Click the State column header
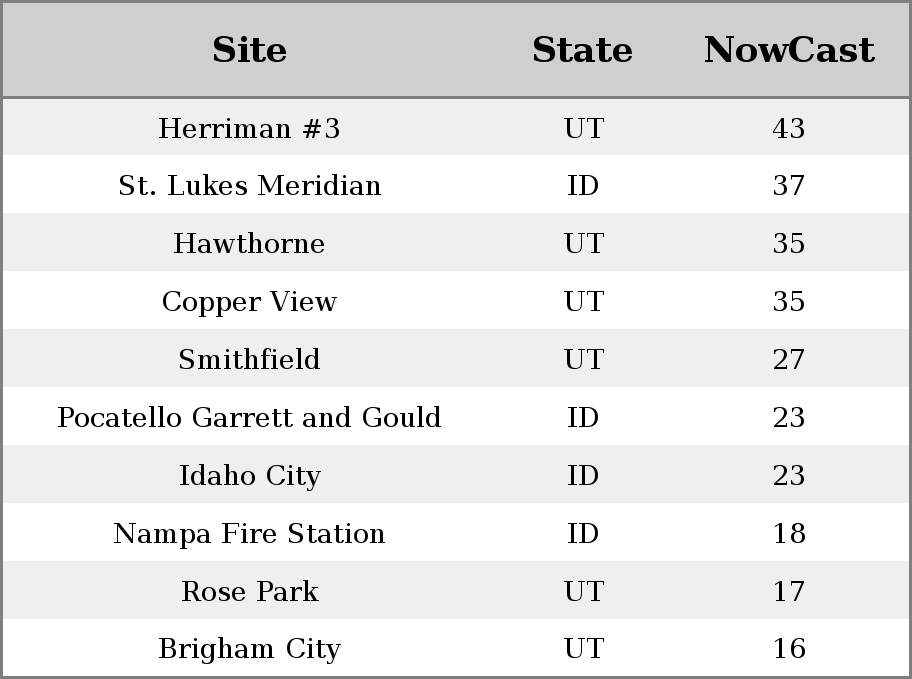 (x=582, y=50)
